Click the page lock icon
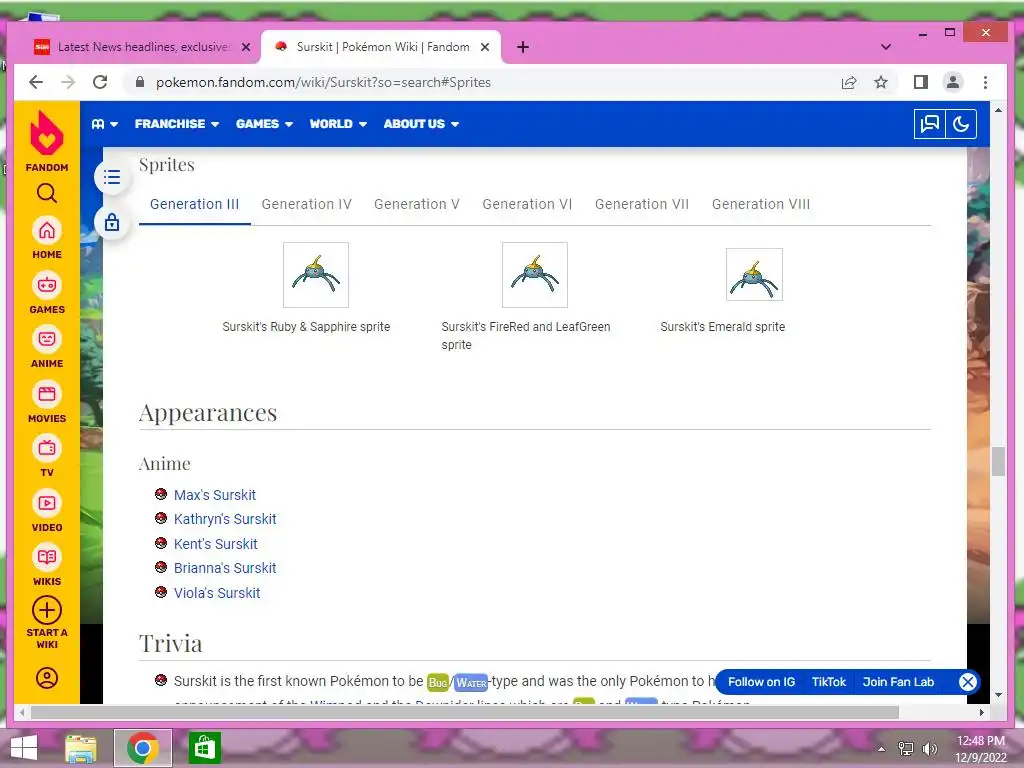 112,222
